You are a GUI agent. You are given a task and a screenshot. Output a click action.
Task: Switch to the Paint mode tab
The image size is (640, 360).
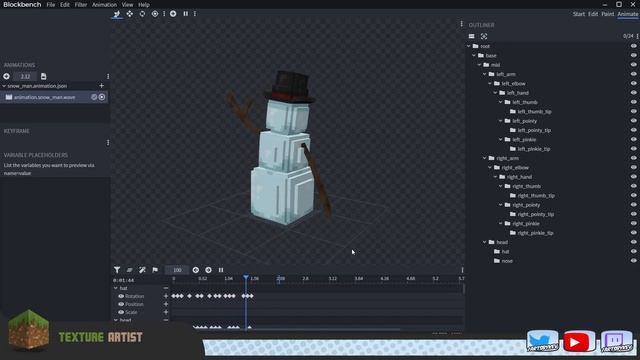point(607,14)
